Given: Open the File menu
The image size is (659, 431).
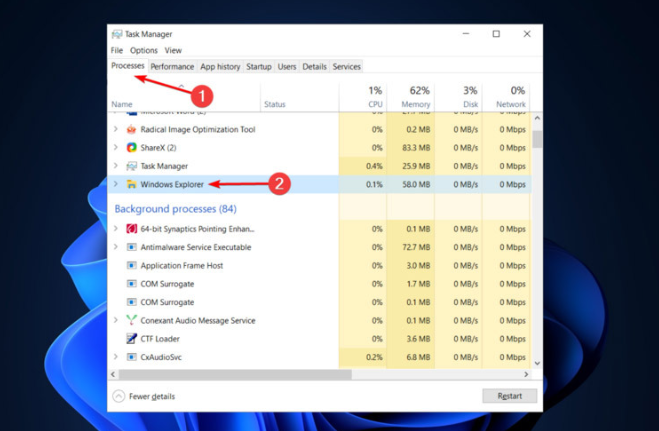Looking at the screenshot, I should pos(117,50).
